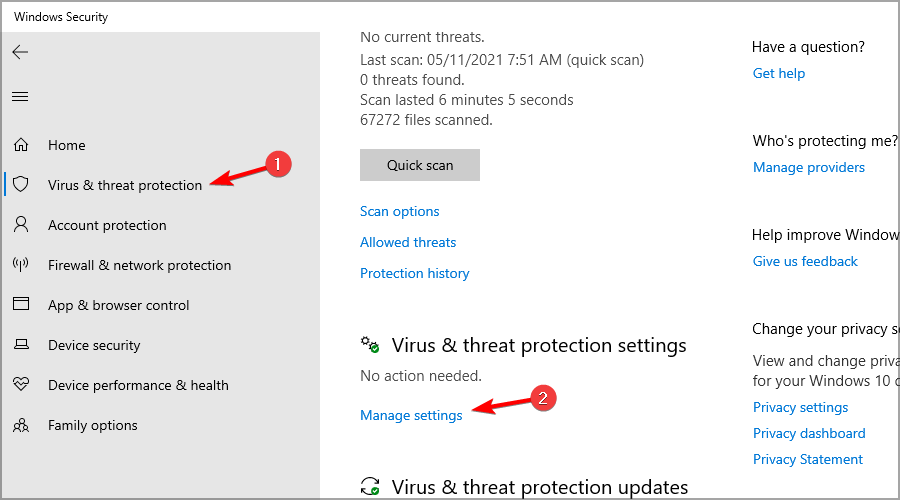
Task: Click the Device performance & health heart icon
Action: (x=20, y=385)
